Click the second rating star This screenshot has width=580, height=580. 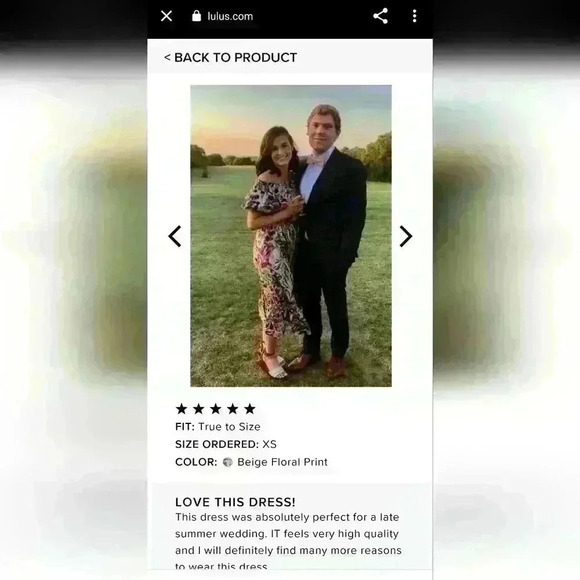click(x=199, y=409)
